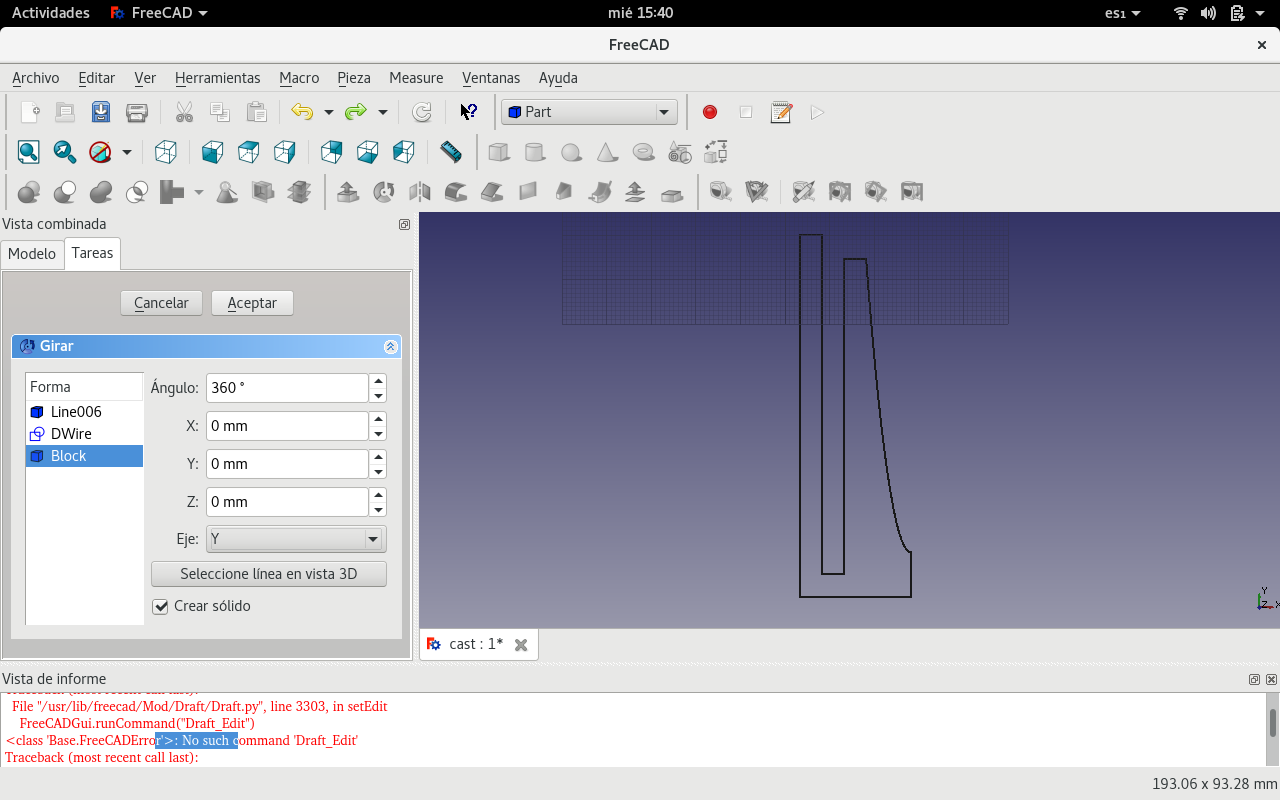The height and width of the screenshot is (800, 1280).
Task: Switch to the isometric view icon
Action: pos(166,152)
